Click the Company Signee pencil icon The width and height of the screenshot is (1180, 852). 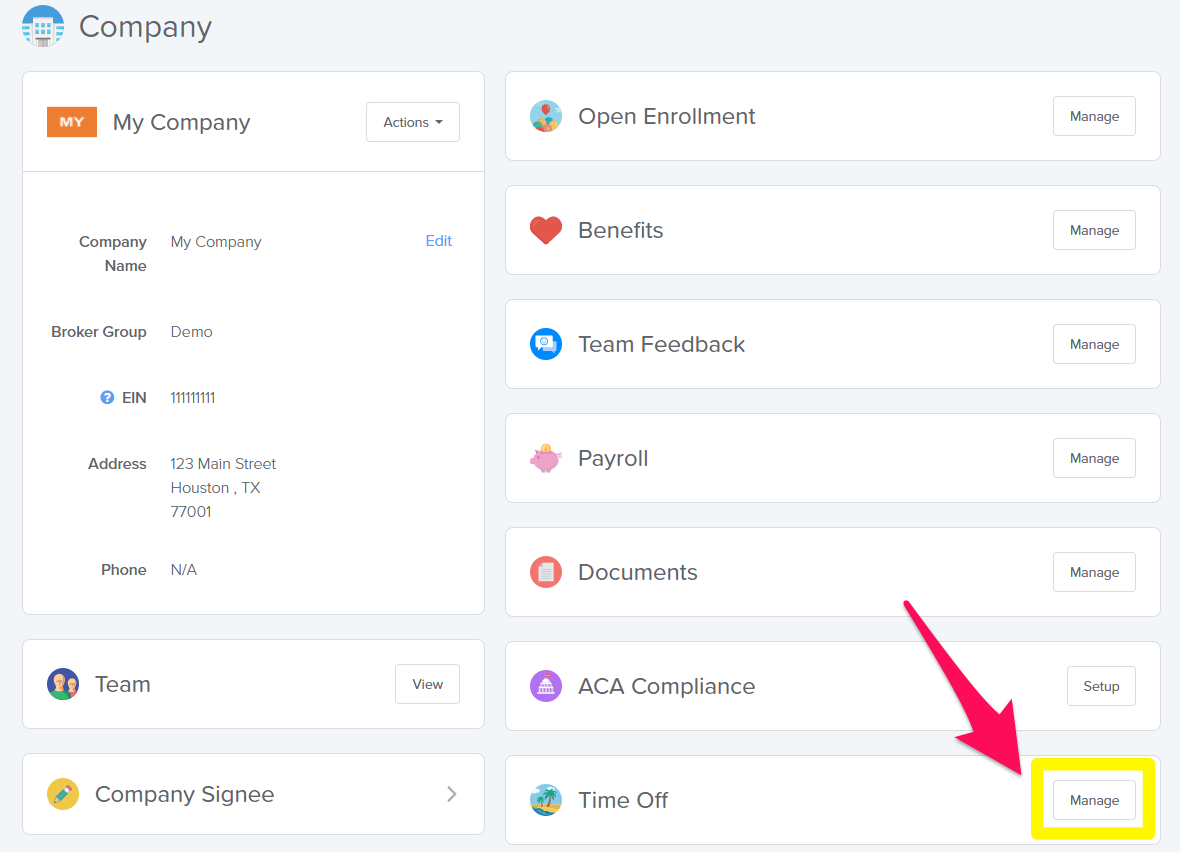pyautogui.click(x=63, y=794)
